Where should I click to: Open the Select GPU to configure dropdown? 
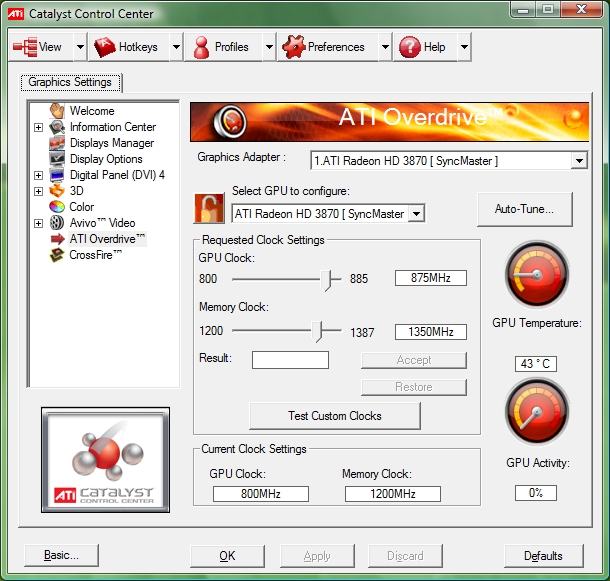click(416, 213)
